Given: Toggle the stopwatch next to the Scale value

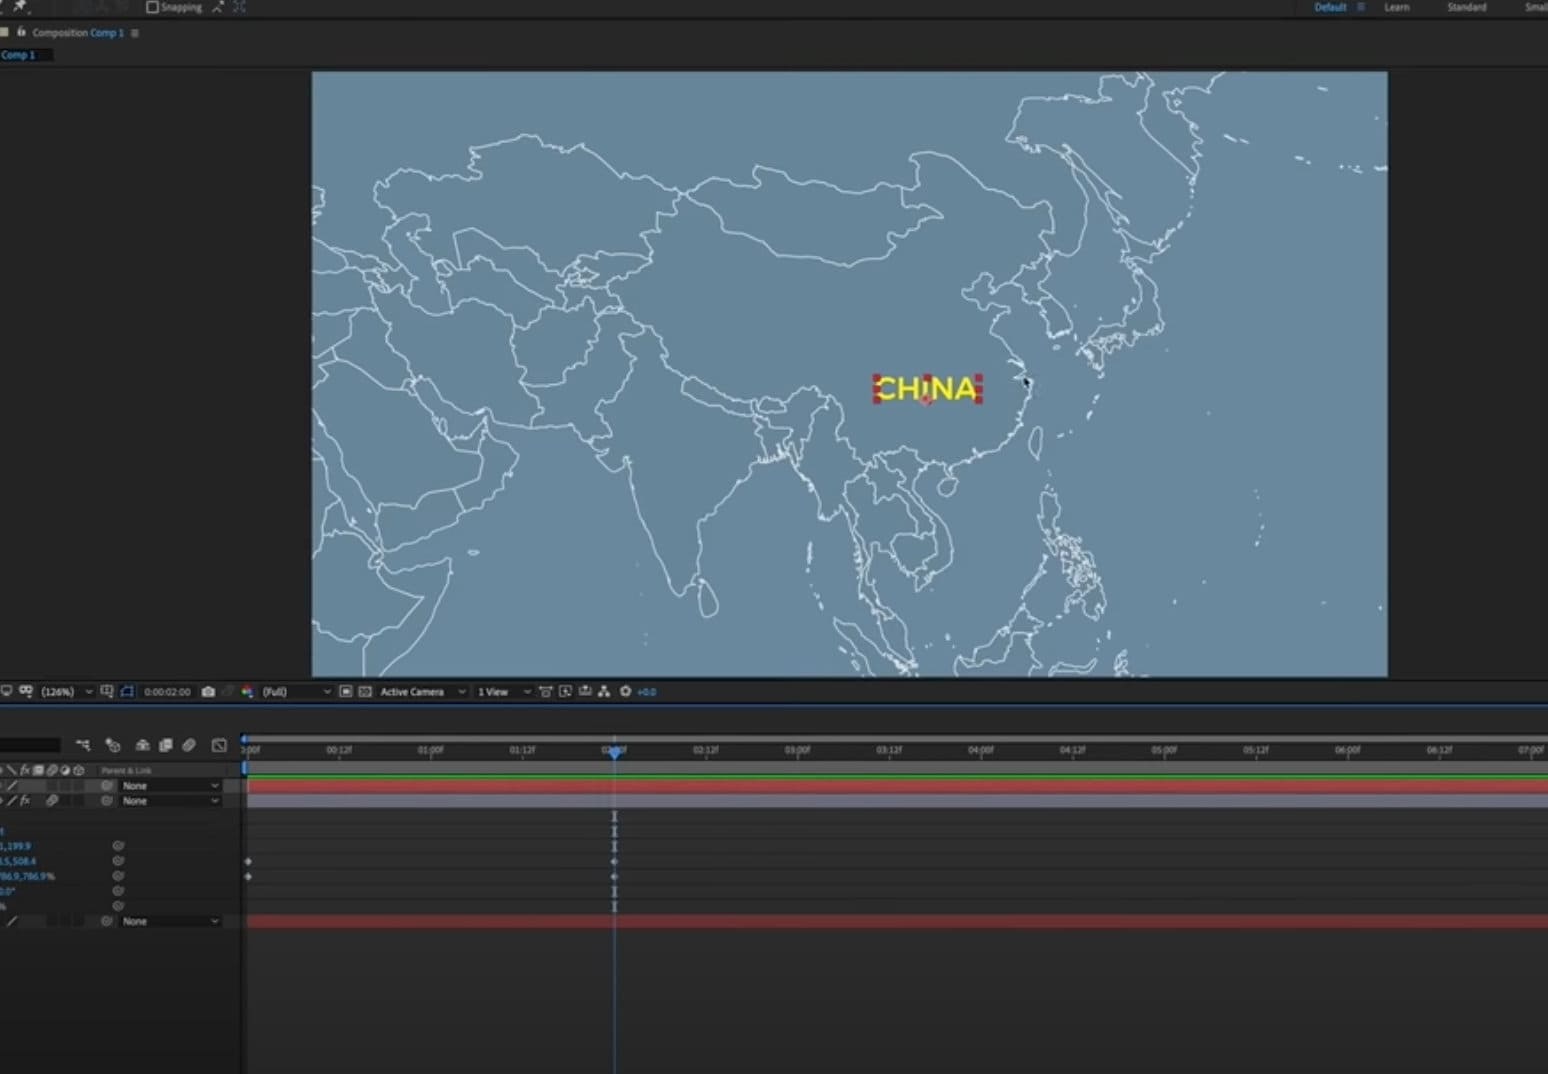Looking at the screenshot, I should (x=118, y=875).
